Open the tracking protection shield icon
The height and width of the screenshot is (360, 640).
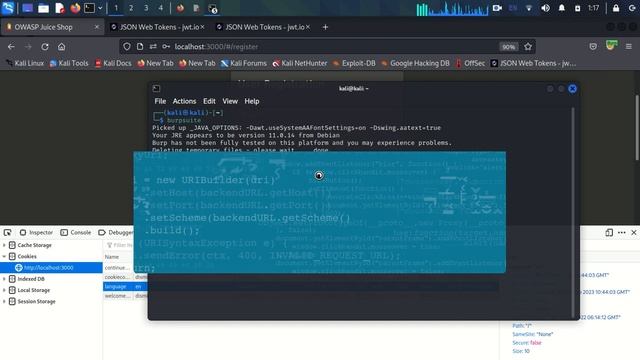(x=127, y=47)
